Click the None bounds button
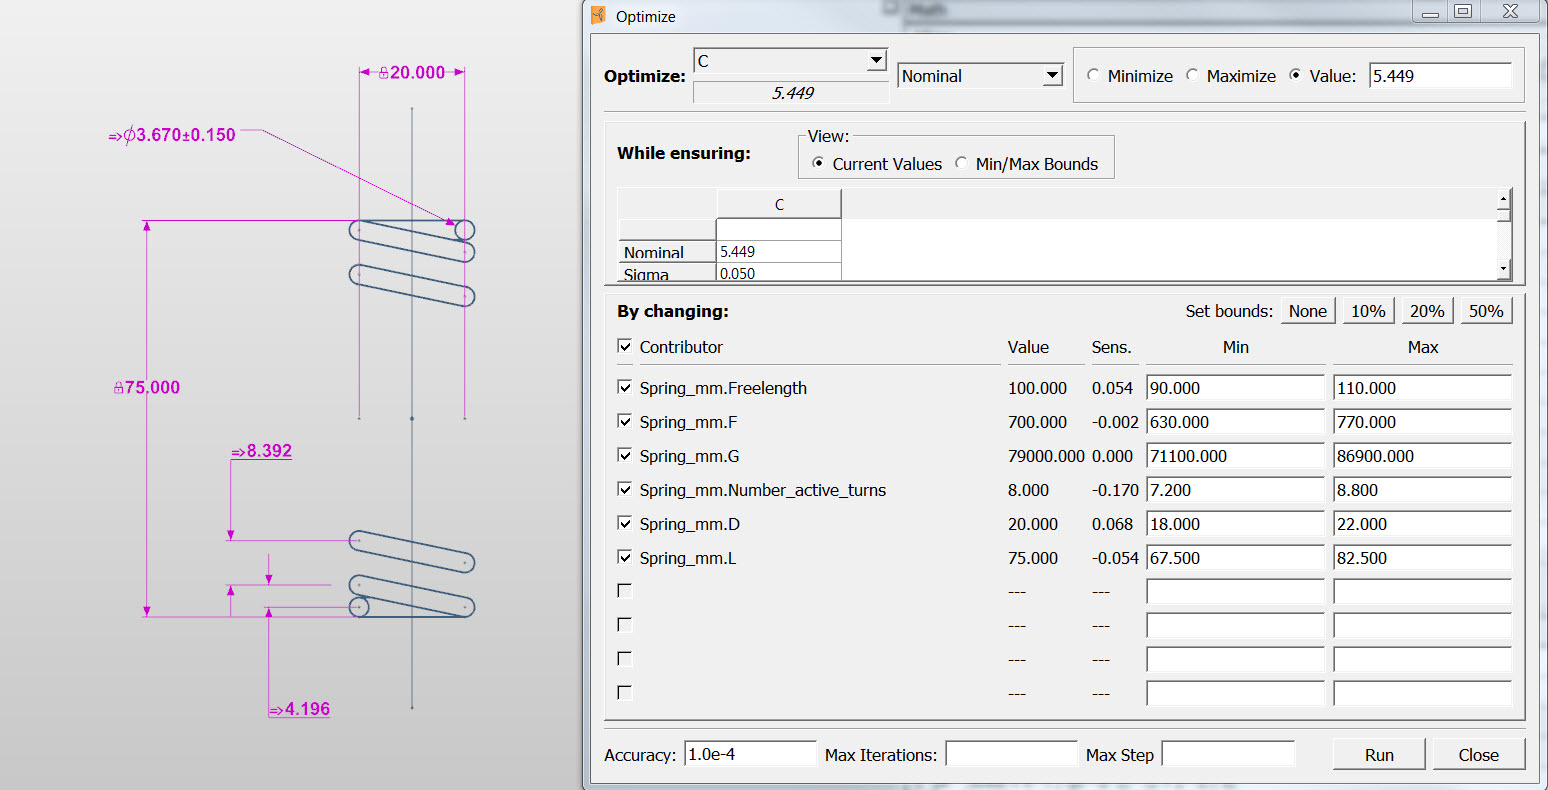Screen dimensions: 1548x790 [x=1307, y=310]
